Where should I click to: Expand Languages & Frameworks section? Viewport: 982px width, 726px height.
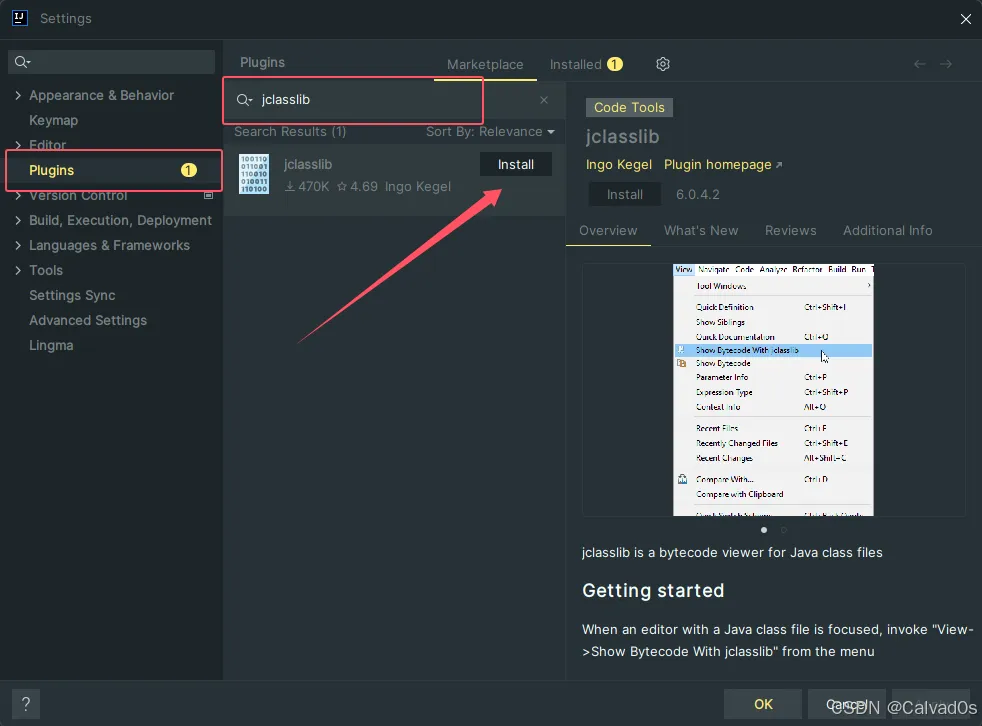[x=18, y=246]
